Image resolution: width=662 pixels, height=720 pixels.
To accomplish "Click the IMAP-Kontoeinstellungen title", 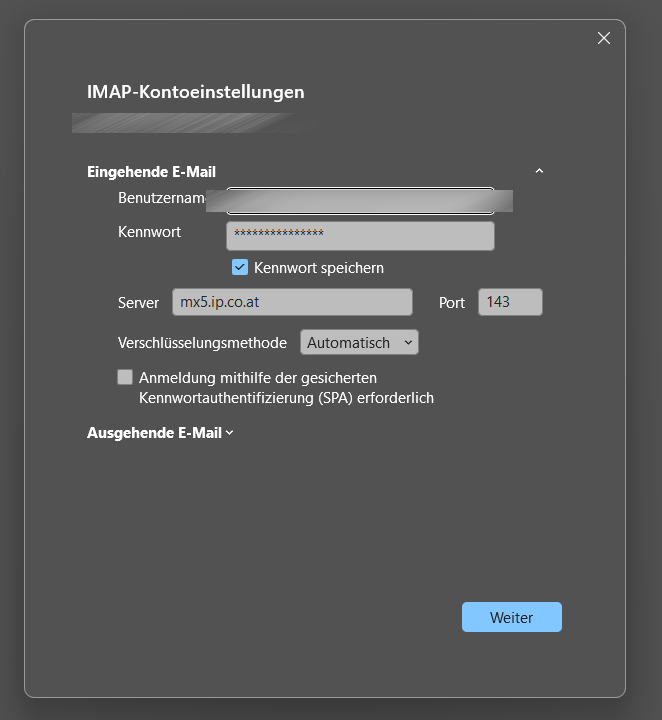I will [196, 93].
